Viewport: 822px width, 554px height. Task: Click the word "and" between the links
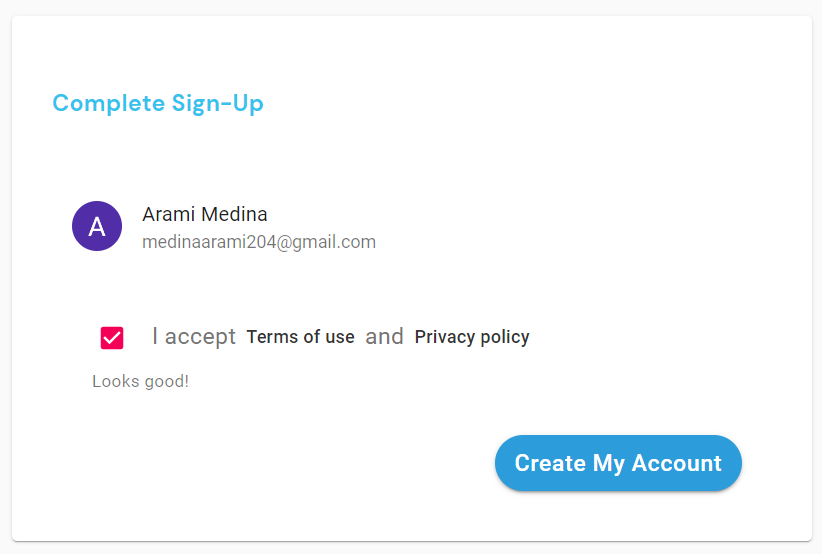pos(384,337)
